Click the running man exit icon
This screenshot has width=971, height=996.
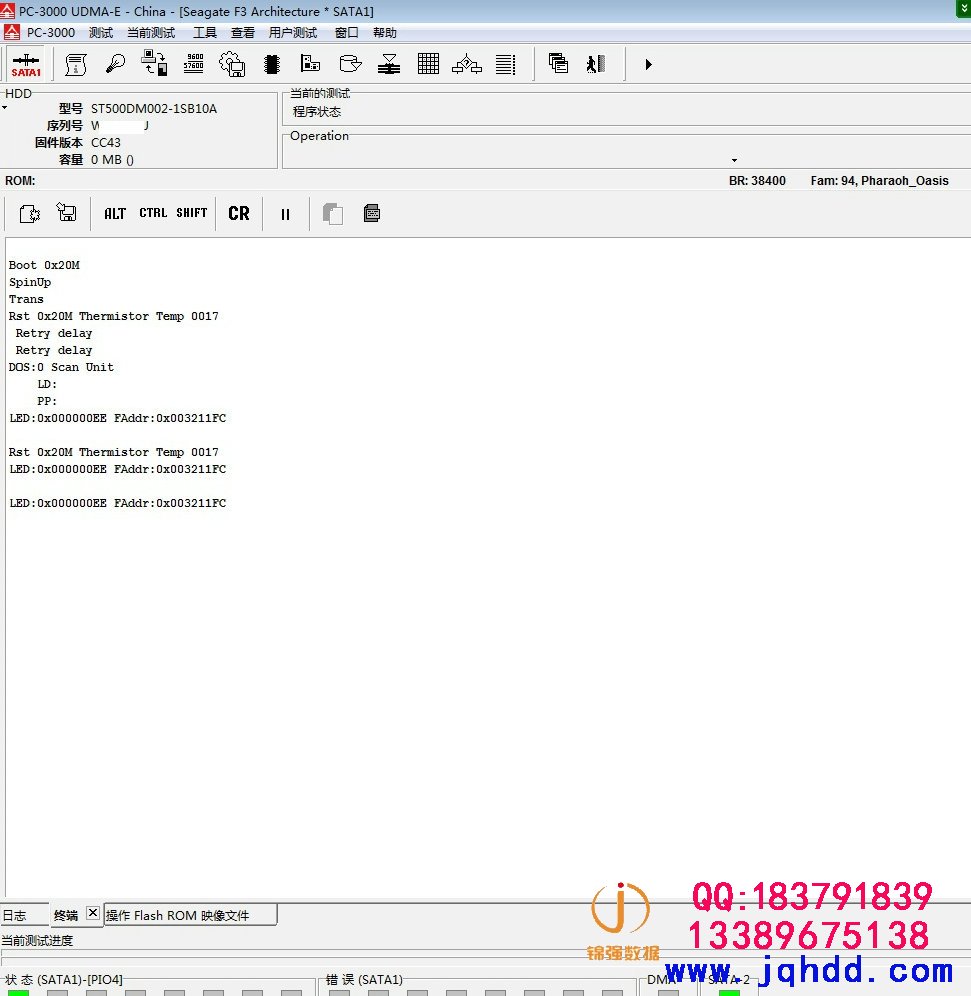(596, 64)
